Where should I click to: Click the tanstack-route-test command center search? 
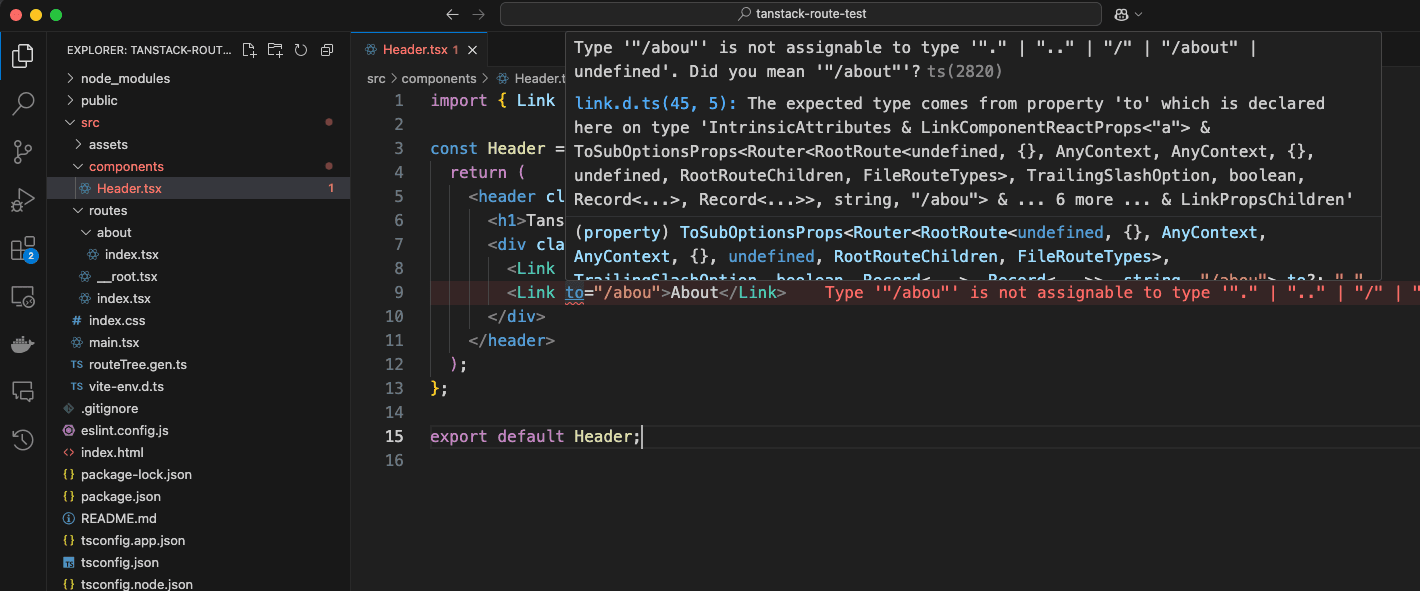tap(800, 14)
